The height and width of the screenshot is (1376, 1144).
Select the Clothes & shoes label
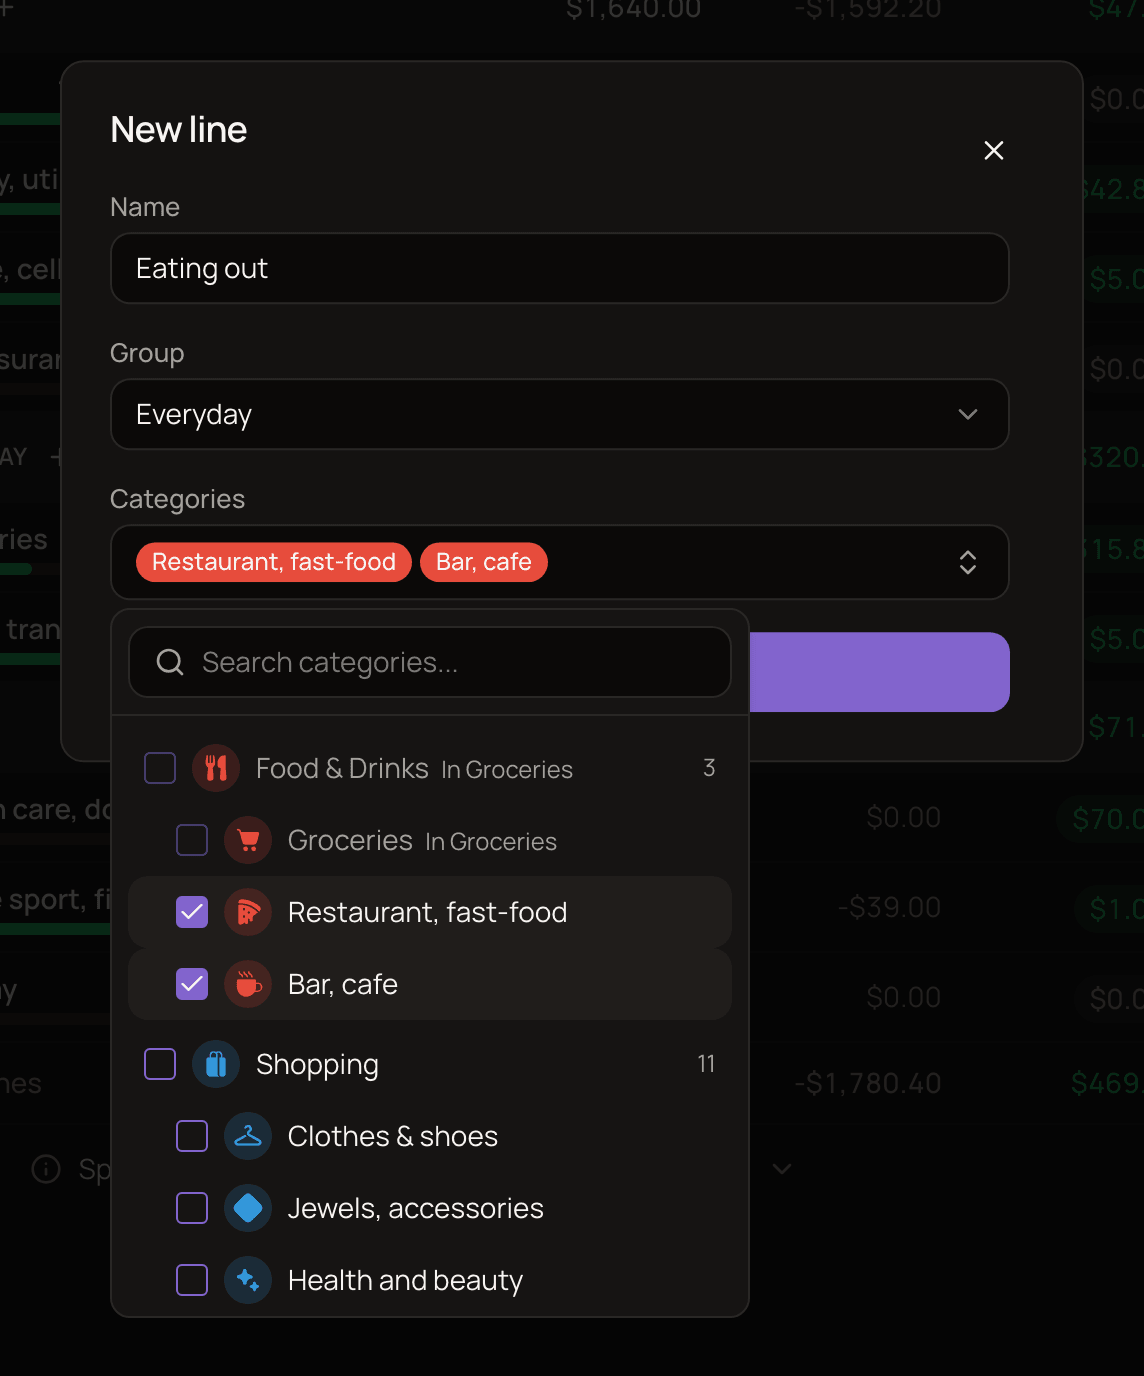[393, 1136]
